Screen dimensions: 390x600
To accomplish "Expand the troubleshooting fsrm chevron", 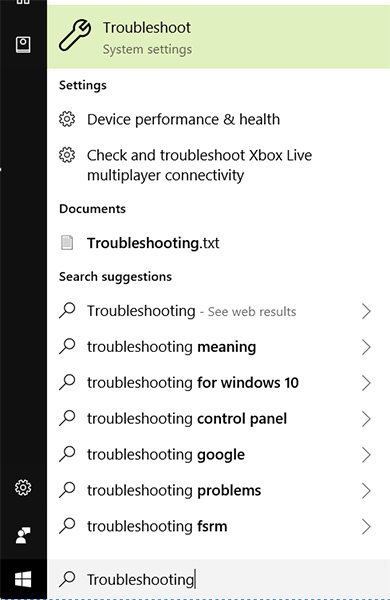I will click(x=366, y=527).
